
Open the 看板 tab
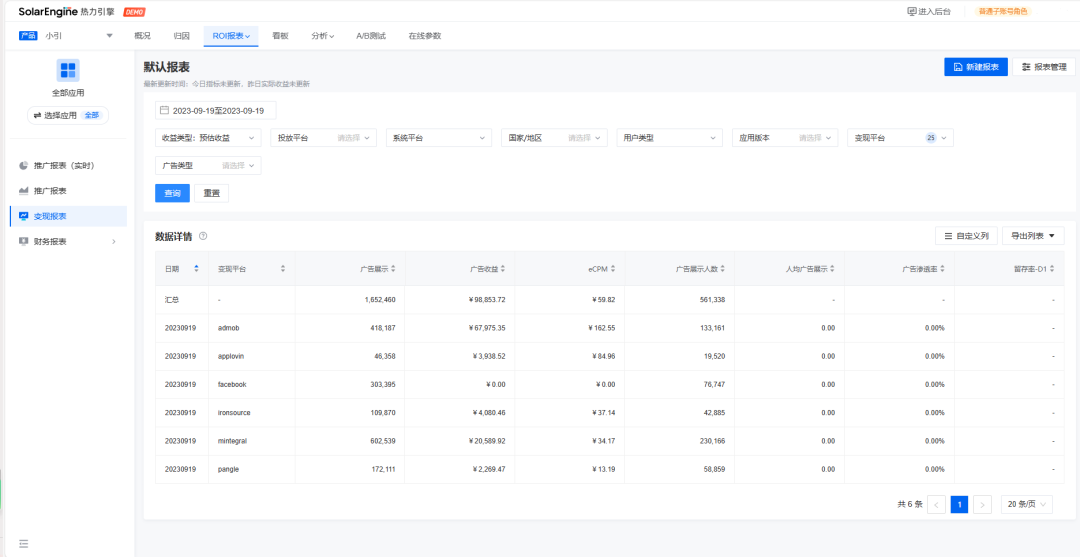[x=280, y=36]
